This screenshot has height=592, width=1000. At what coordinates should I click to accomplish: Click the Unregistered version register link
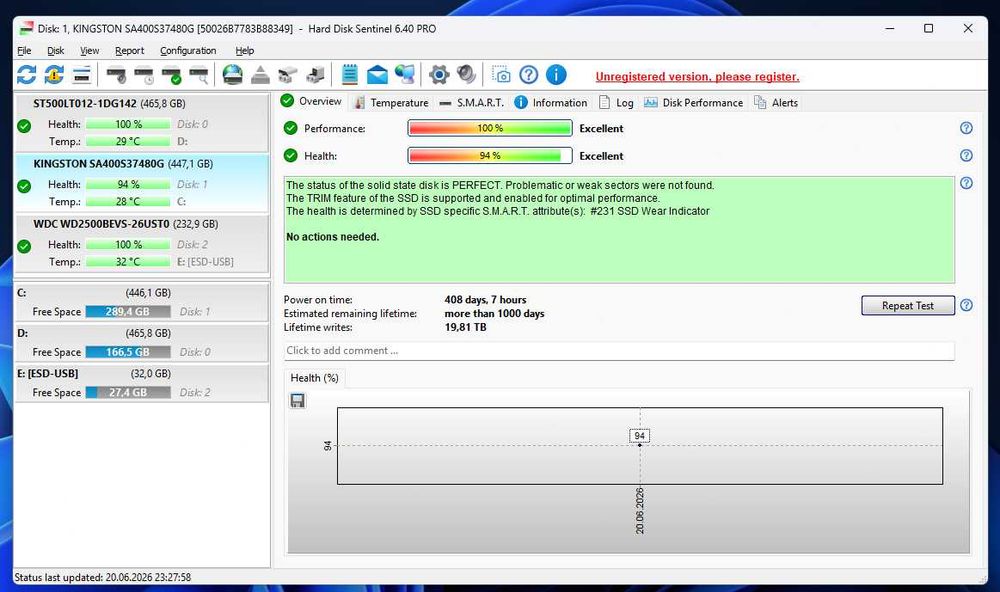697,77
